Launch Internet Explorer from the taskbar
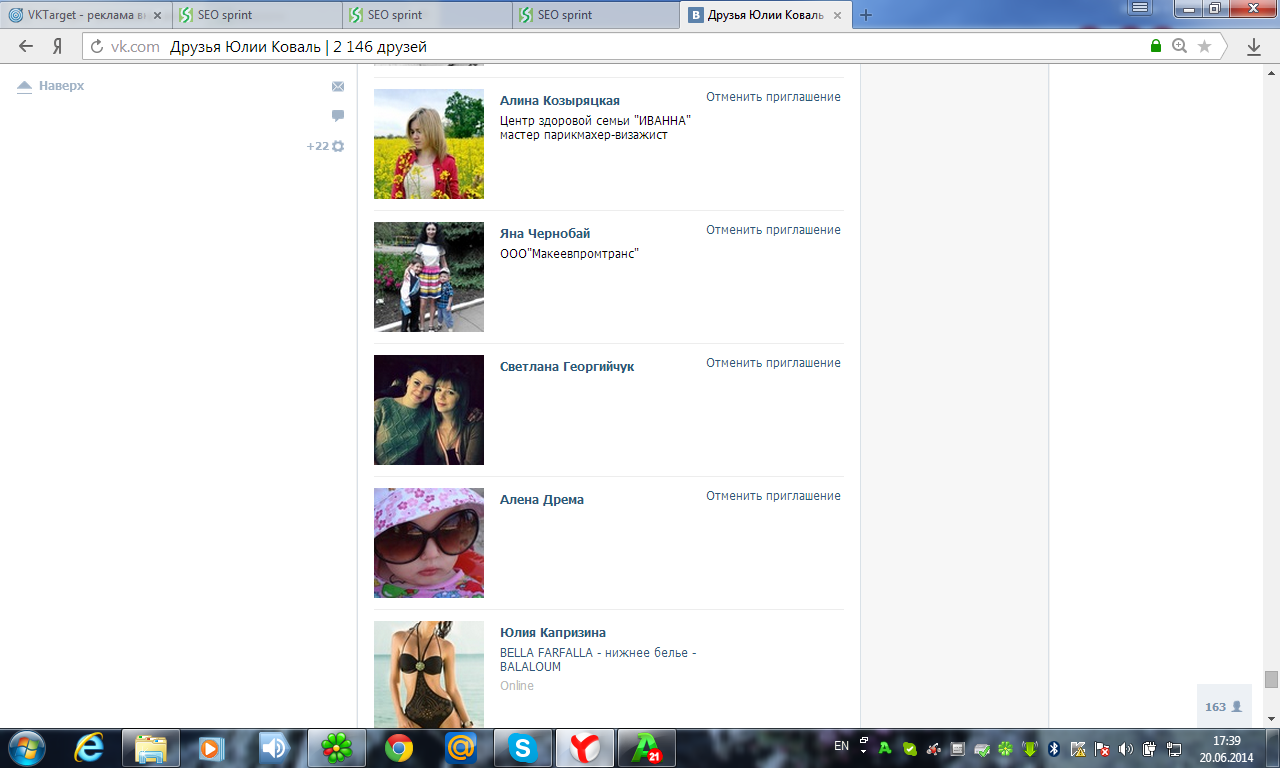1280x768 pixels. tap(89, 748)
